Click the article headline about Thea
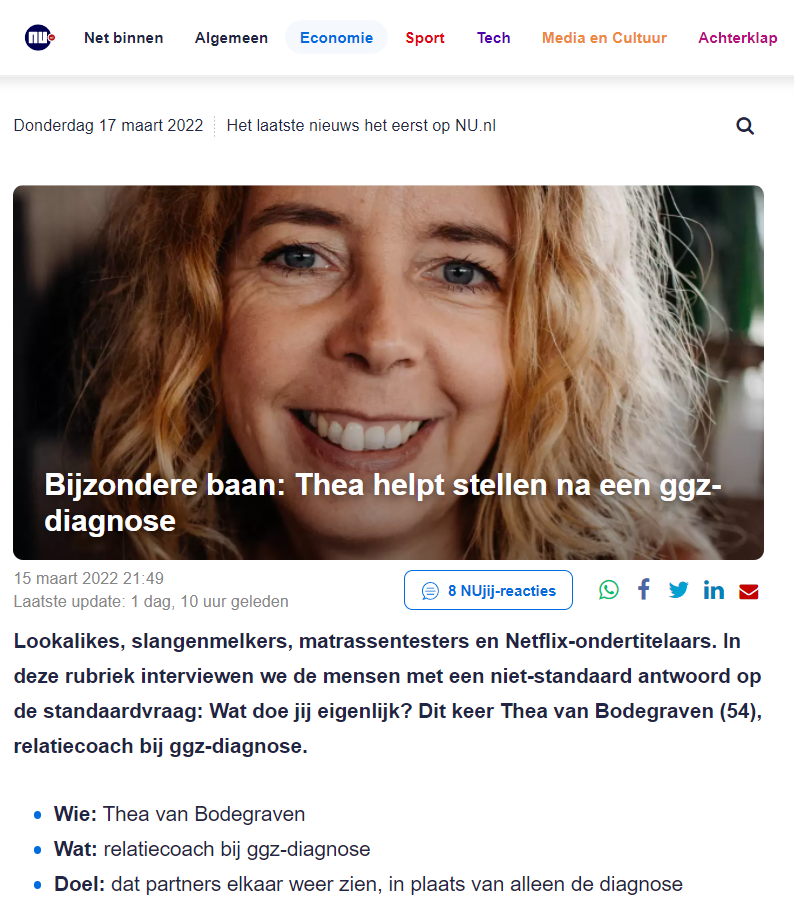 [x=383, y=502]
